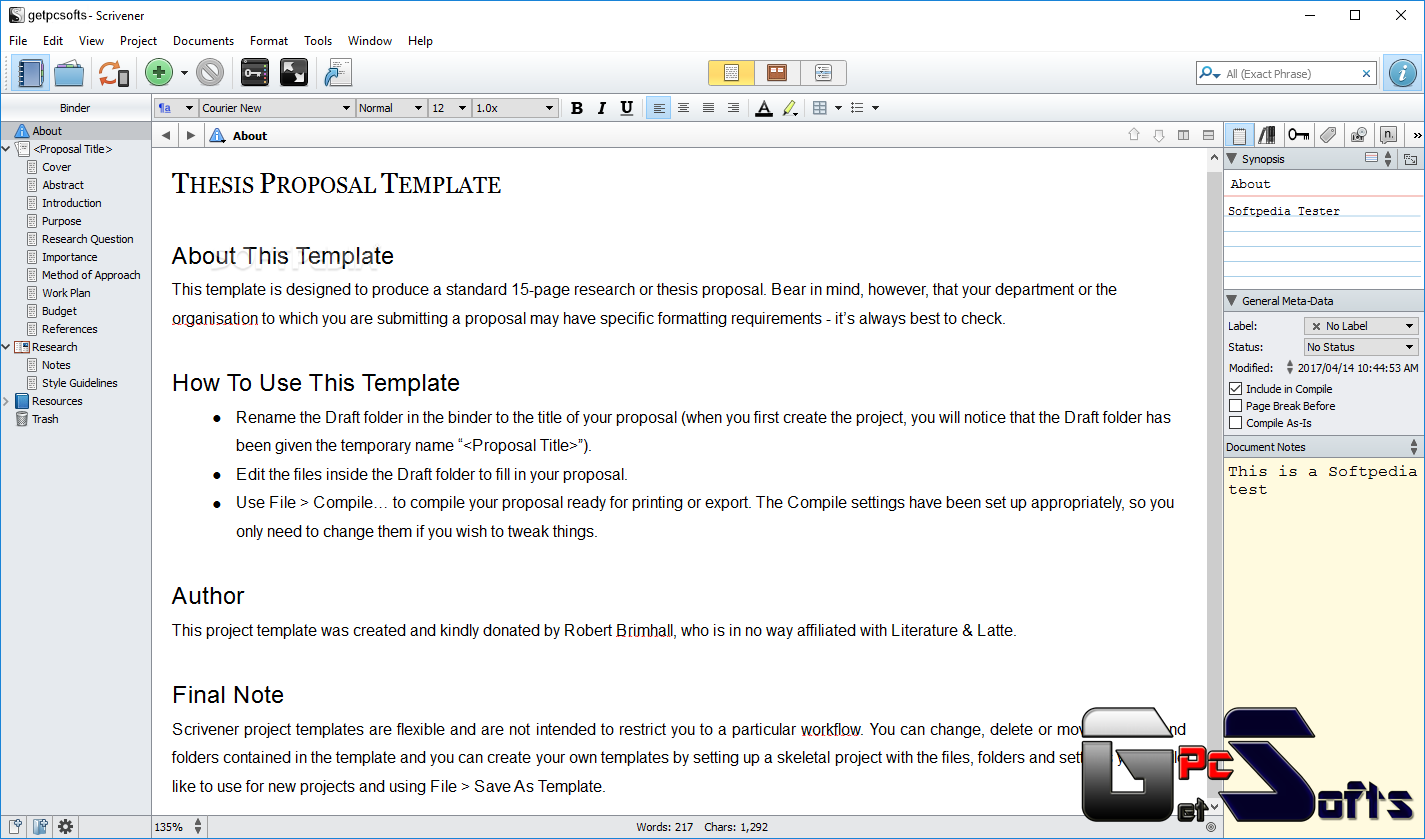Open the Label dropdown showing No Label
The width and height of the screenshot is (1425, 839).
tap(1361, 326)
